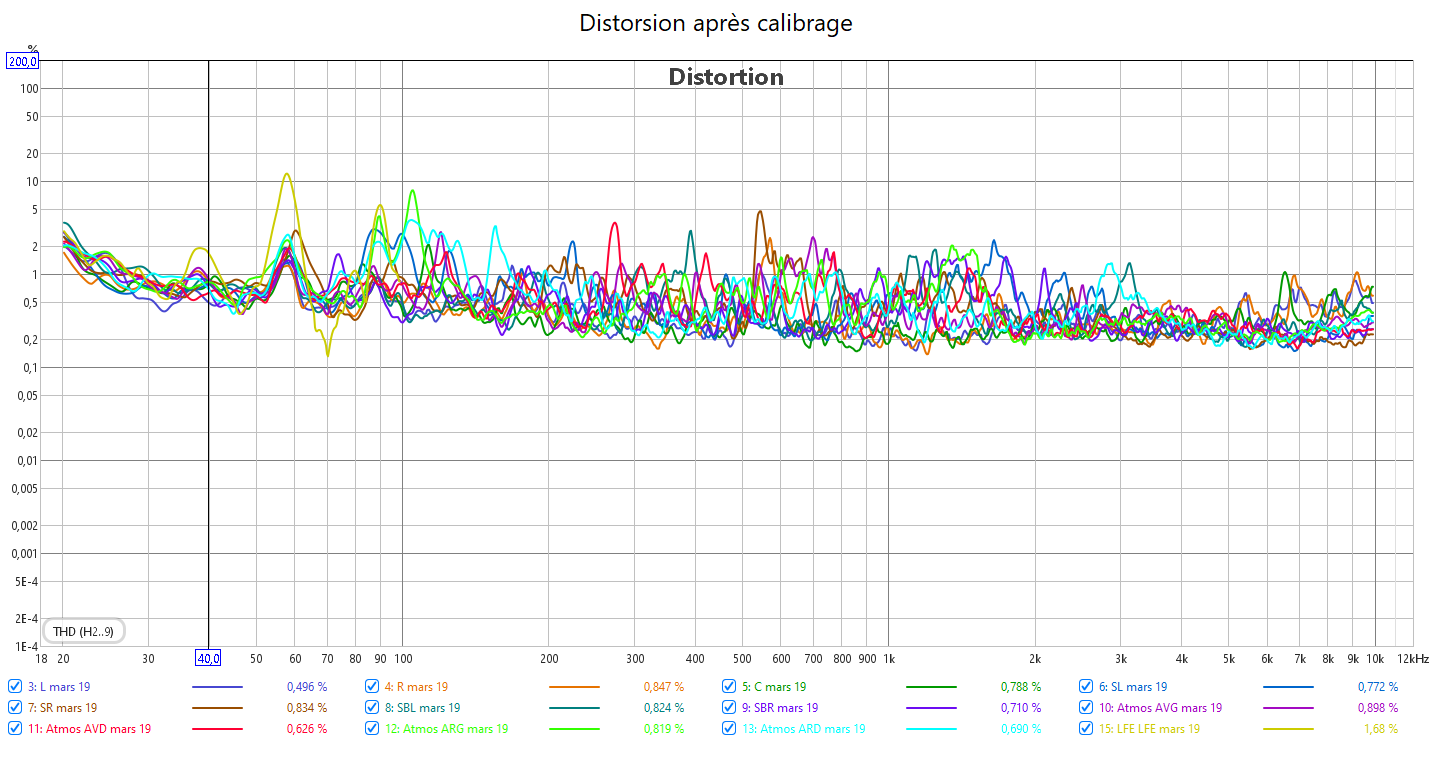Click the THD (H2..9) selector button
Image resolution: width=1433 pixels, height=761 pixels.
click(84, 631)
